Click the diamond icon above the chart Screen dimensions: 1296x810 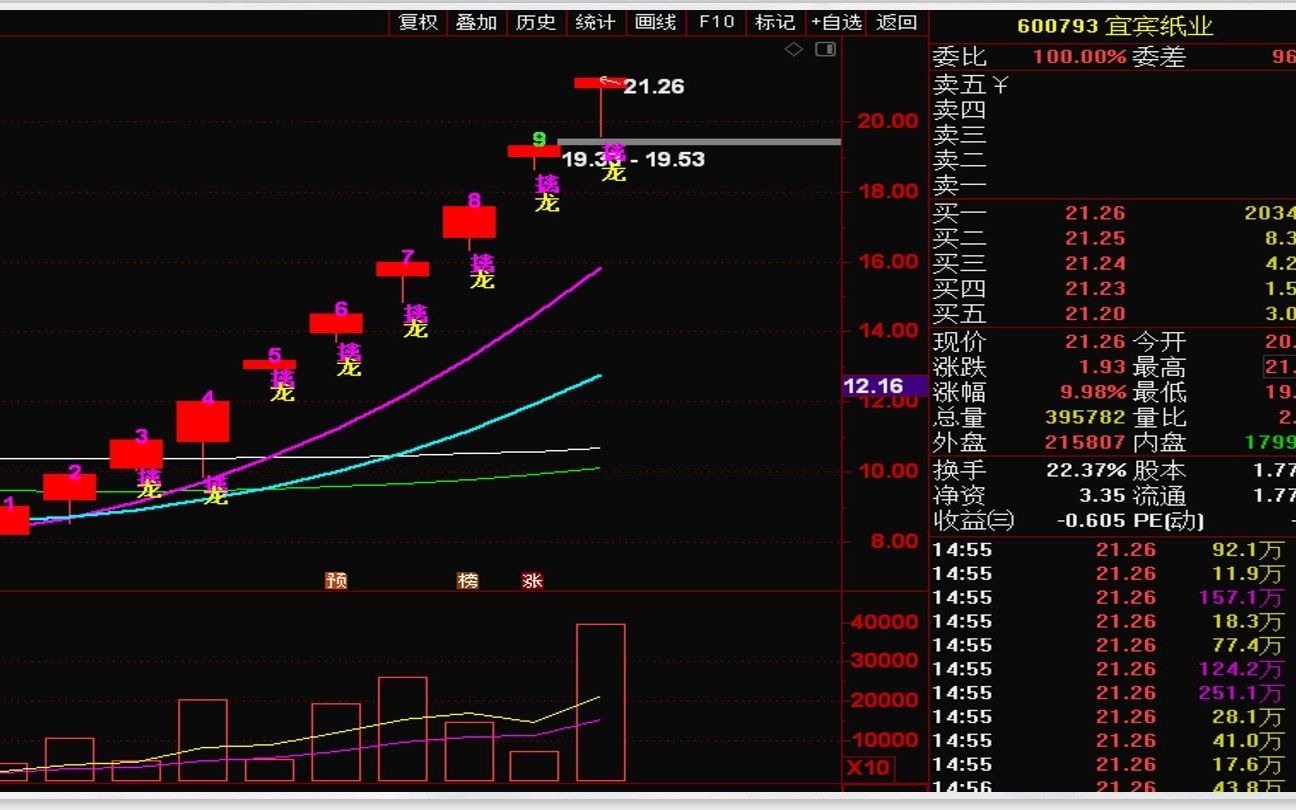(x=794, y=50)
